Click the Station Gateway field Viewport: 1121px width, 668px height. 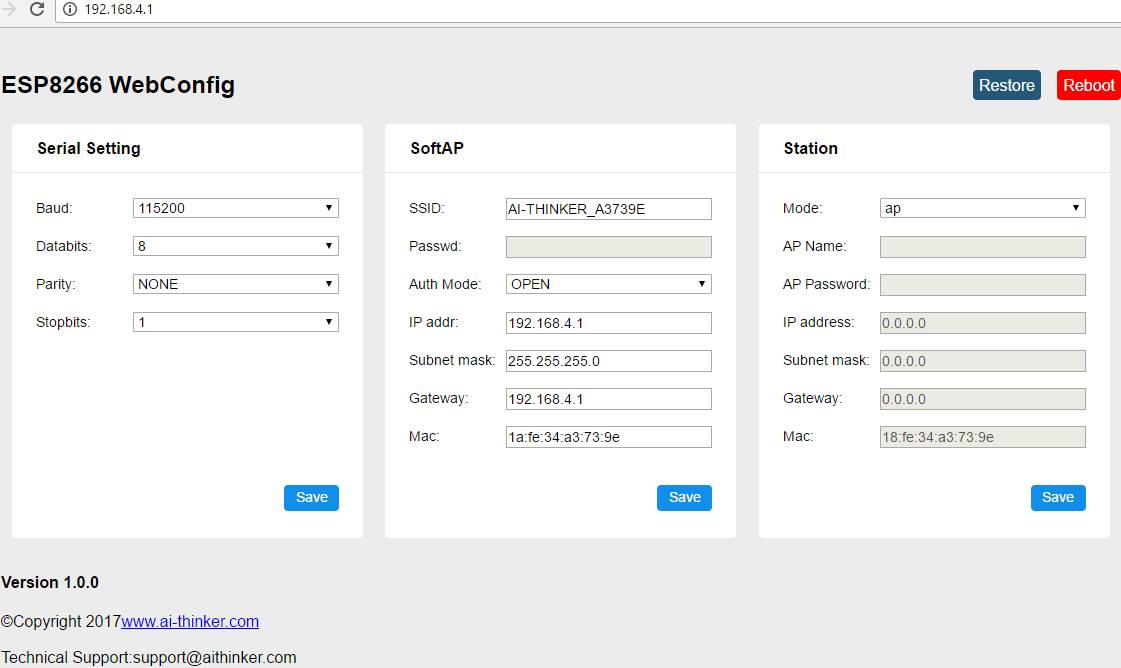tap(982, 398)
